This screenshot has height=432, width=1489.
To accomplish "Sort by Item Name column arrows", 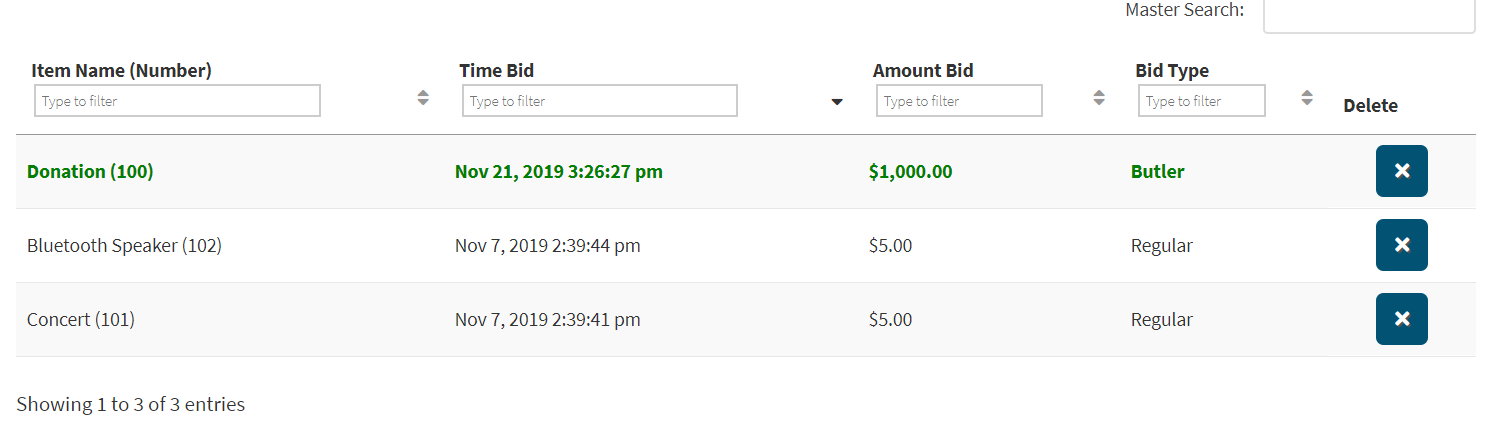I will [423, 98].
